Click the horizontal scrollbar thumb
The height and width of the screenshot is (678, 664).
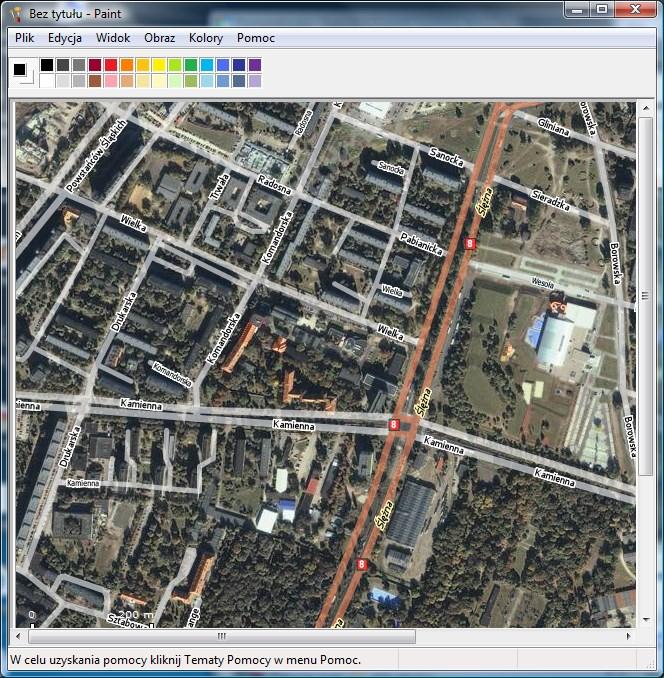(x=222, y=636)
